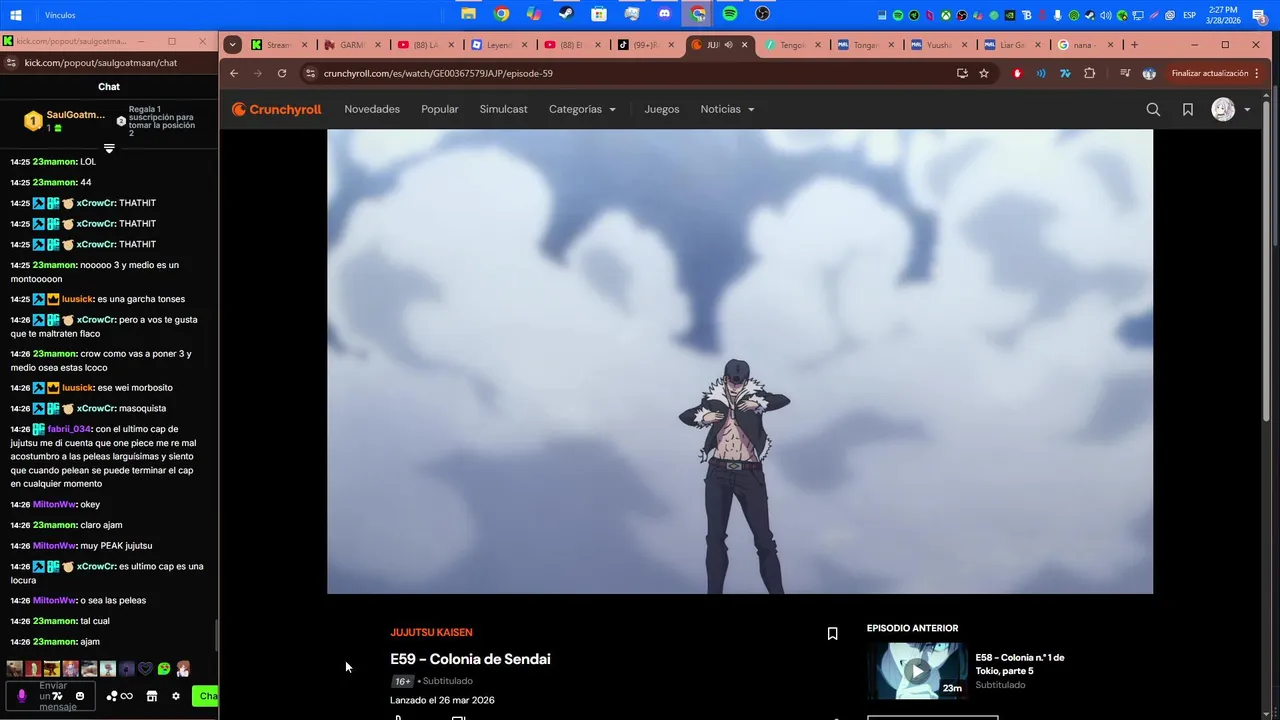Open Steam from the taskbar
This screenshot has height=720, width=1280.
click(566, 14)
